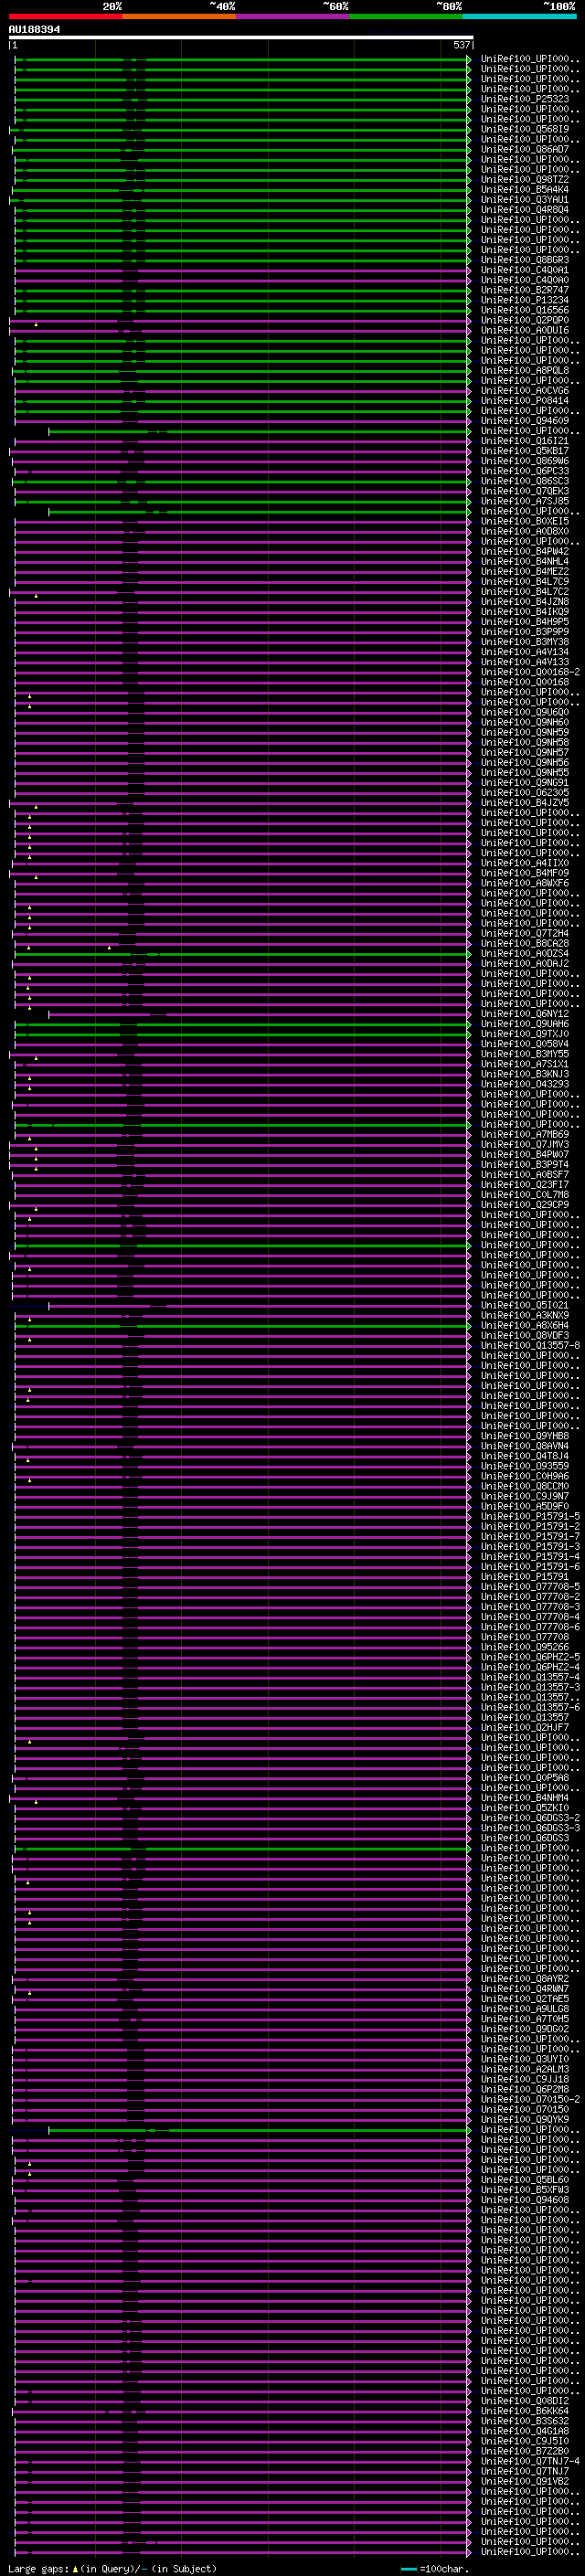Image resolution: width=585 pixels, height=2576 pixels.
Task: Open the hit UniRef100_P13234
Action: [524, 300]
